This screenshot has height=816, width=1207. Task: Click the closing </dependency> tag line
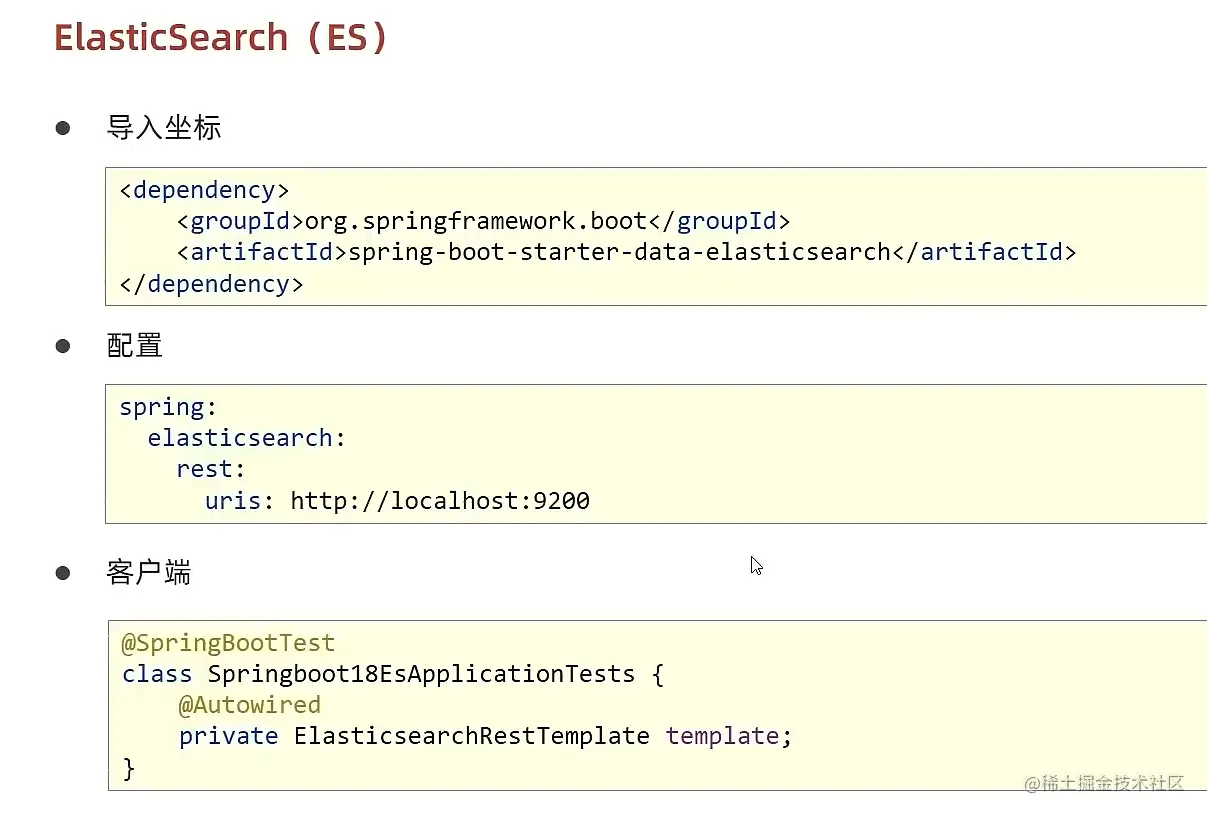point(211,284)
